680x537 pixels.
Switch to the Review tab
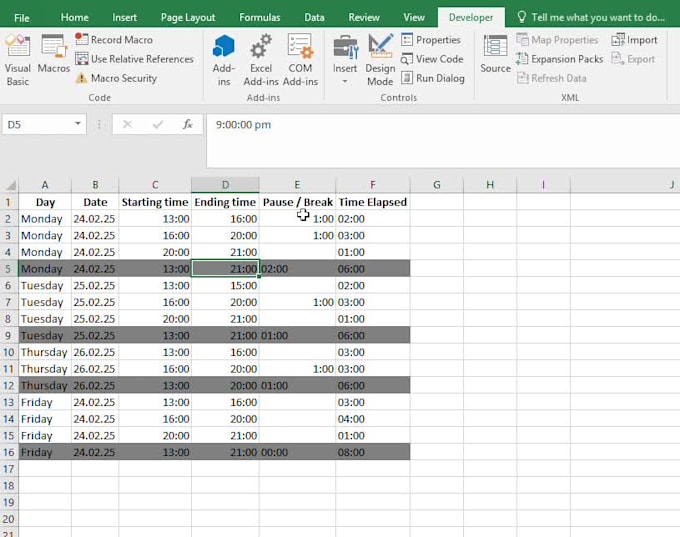(x=364, y=18)
